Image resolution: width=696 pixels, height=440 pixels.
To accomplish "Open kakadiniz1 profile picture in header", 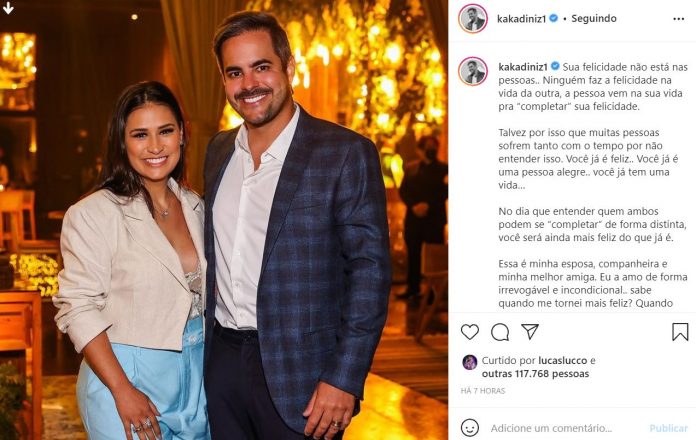I will (x=473, y=19).
